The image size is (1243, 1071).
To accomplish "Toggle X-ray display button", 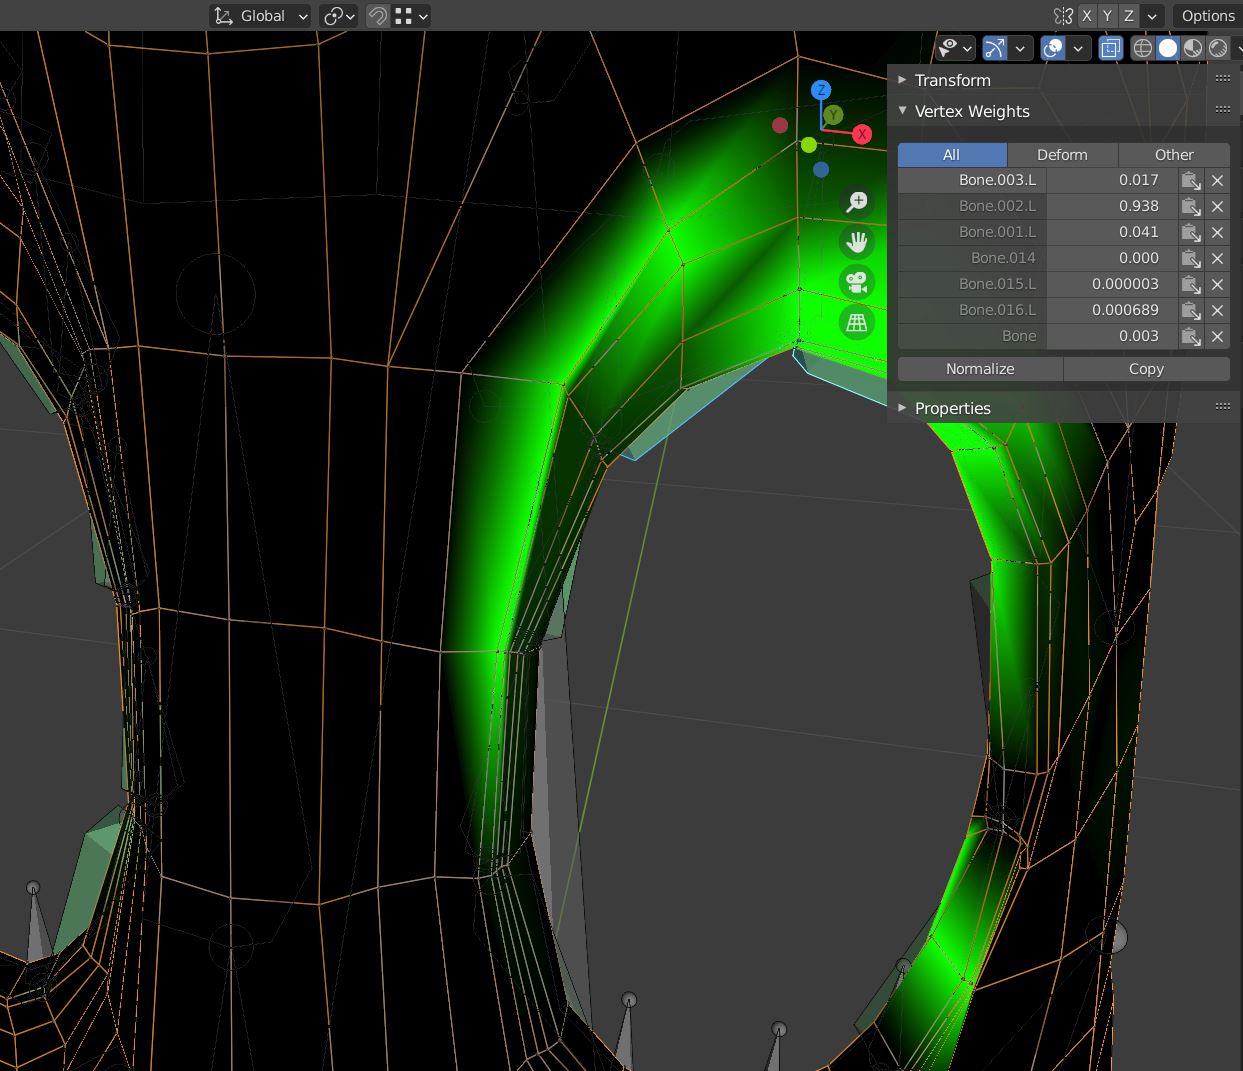I will (x=1110, y=48).
